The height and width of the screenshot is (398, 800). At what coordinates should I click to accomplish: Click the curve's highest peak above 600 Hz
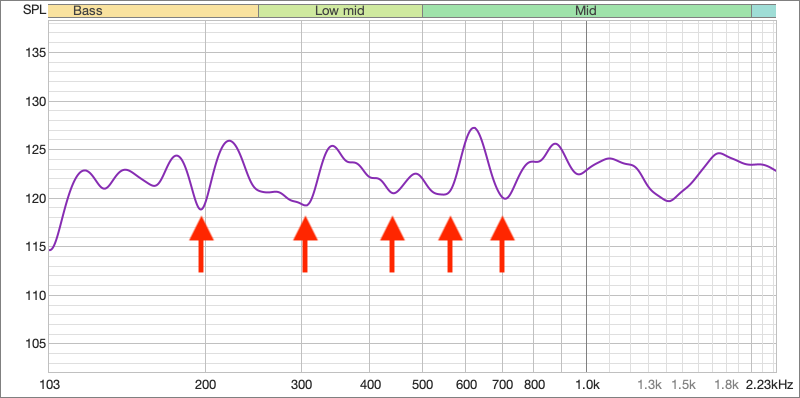[473, 128]
